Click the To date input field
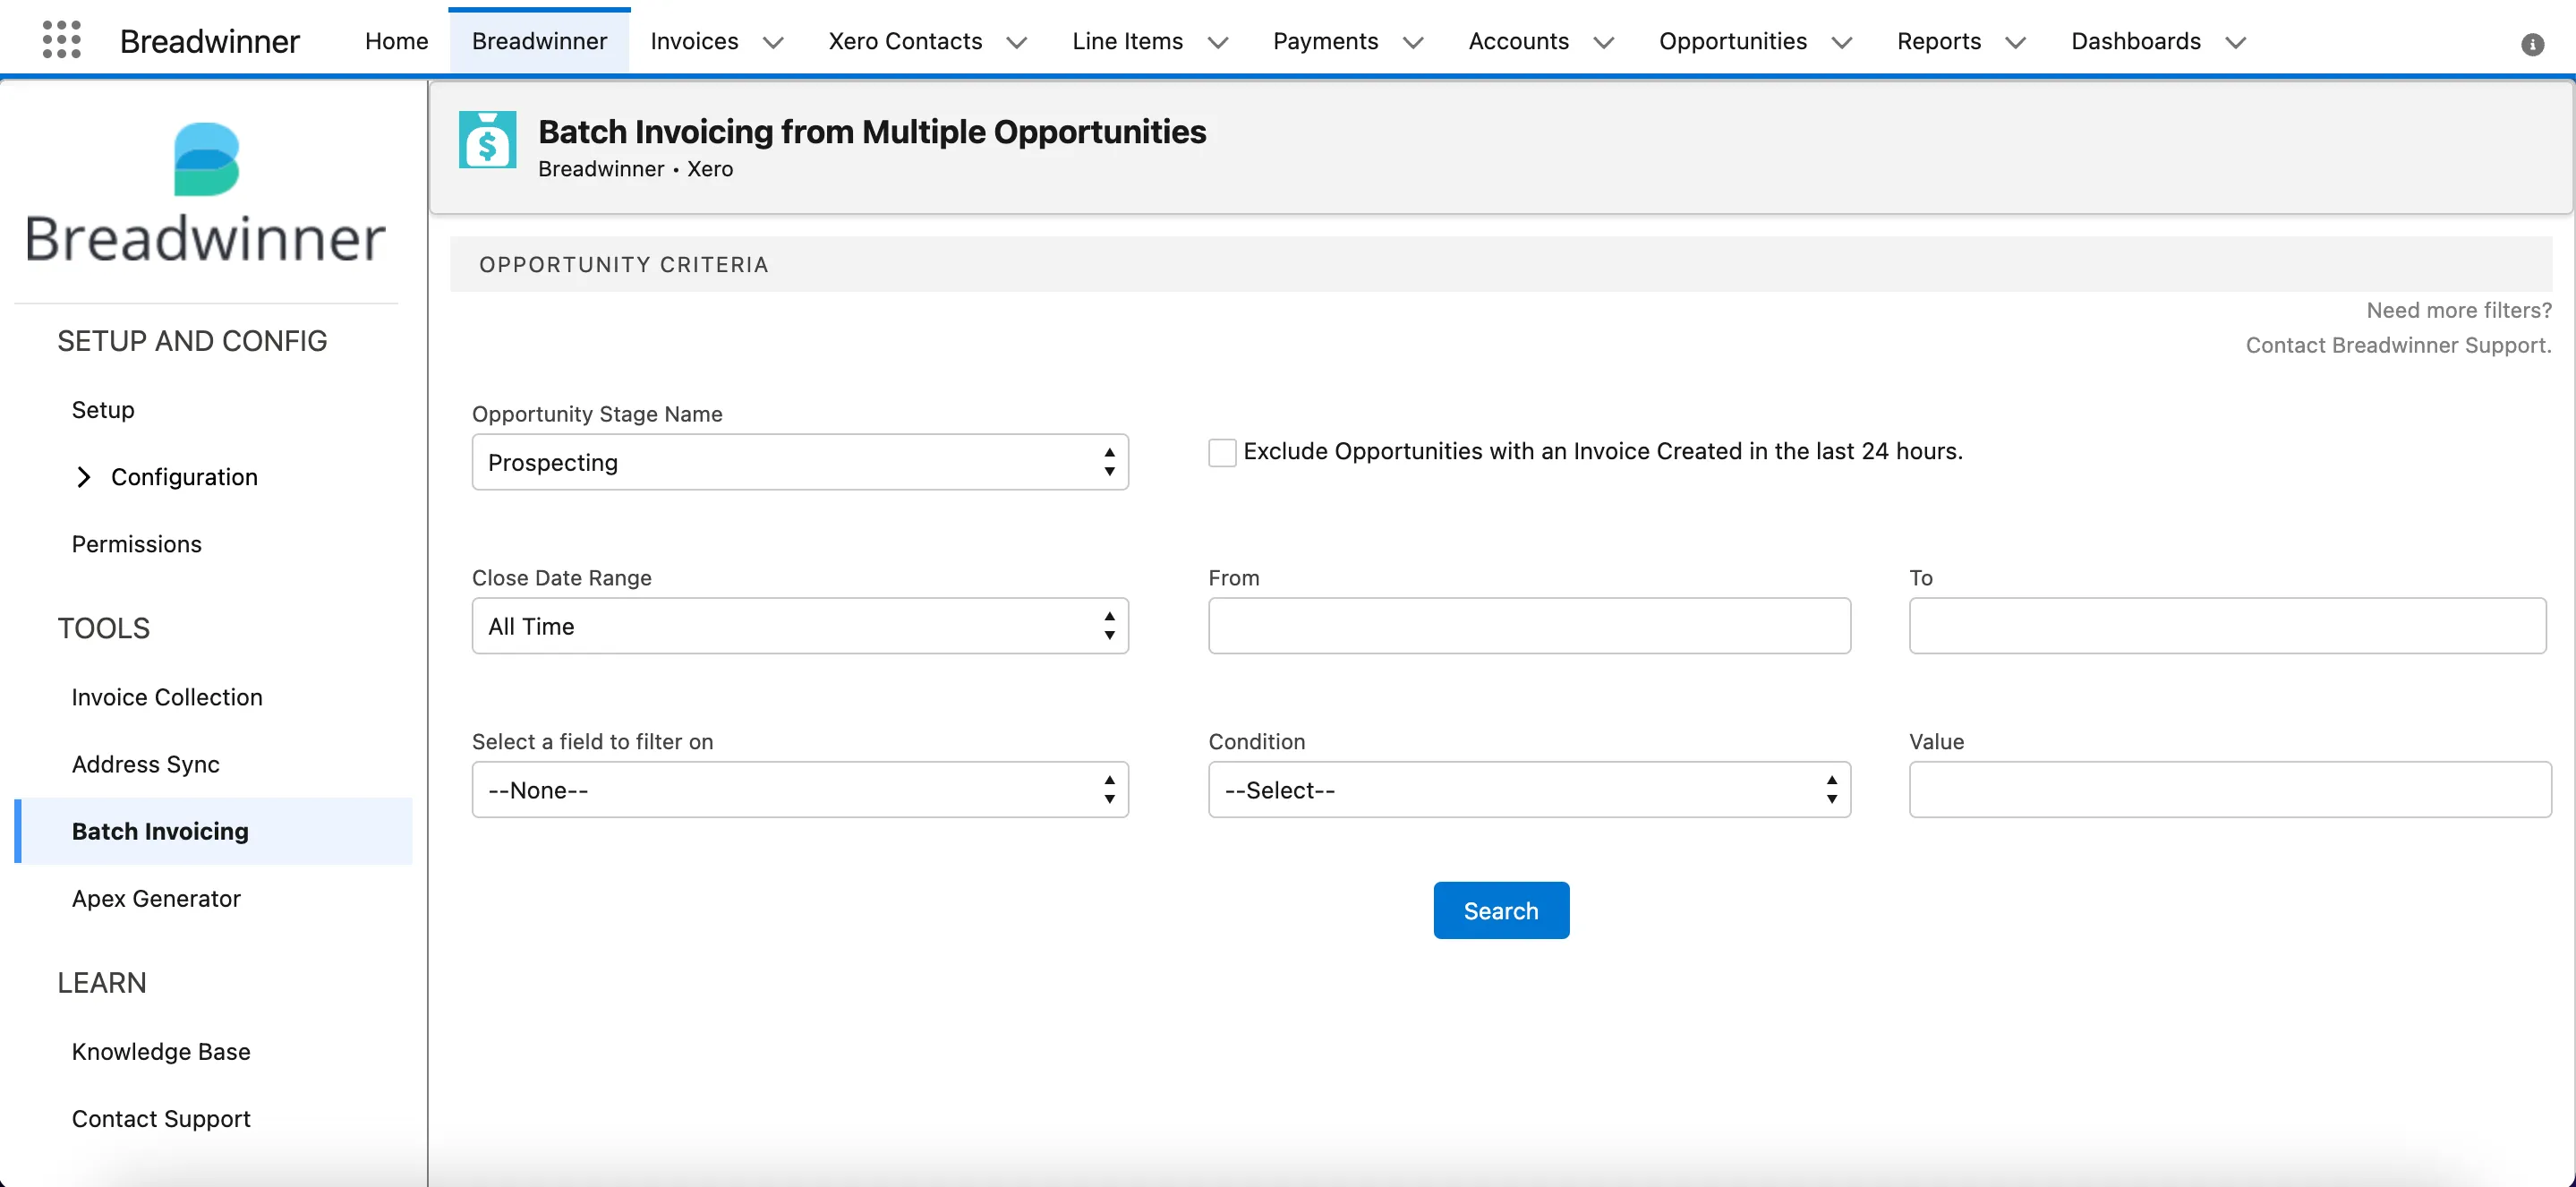Image resolution: width=2576 pixels, height=1187 pixels. [x=2227, y=626]
